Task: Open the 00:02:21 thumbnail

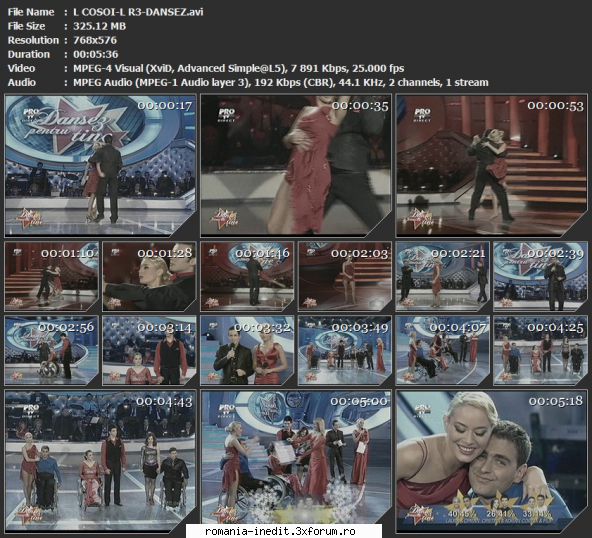Action: 443,276
